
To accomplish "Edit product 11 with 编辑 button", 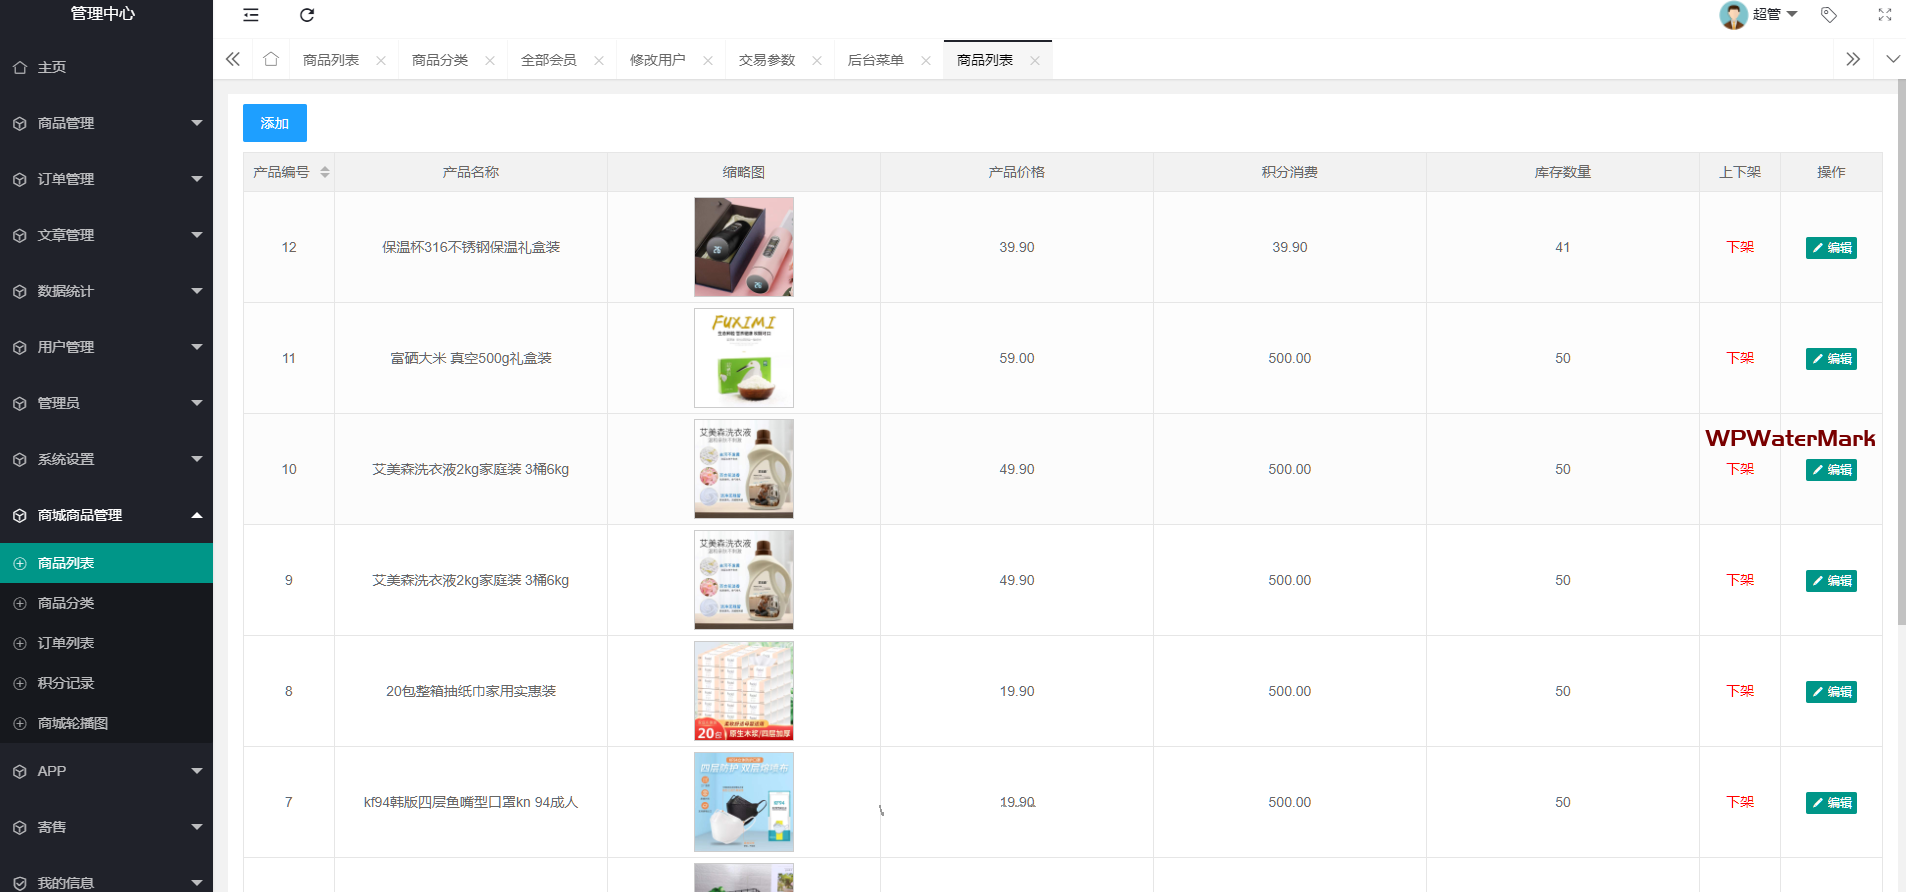I will point(1830,359).
